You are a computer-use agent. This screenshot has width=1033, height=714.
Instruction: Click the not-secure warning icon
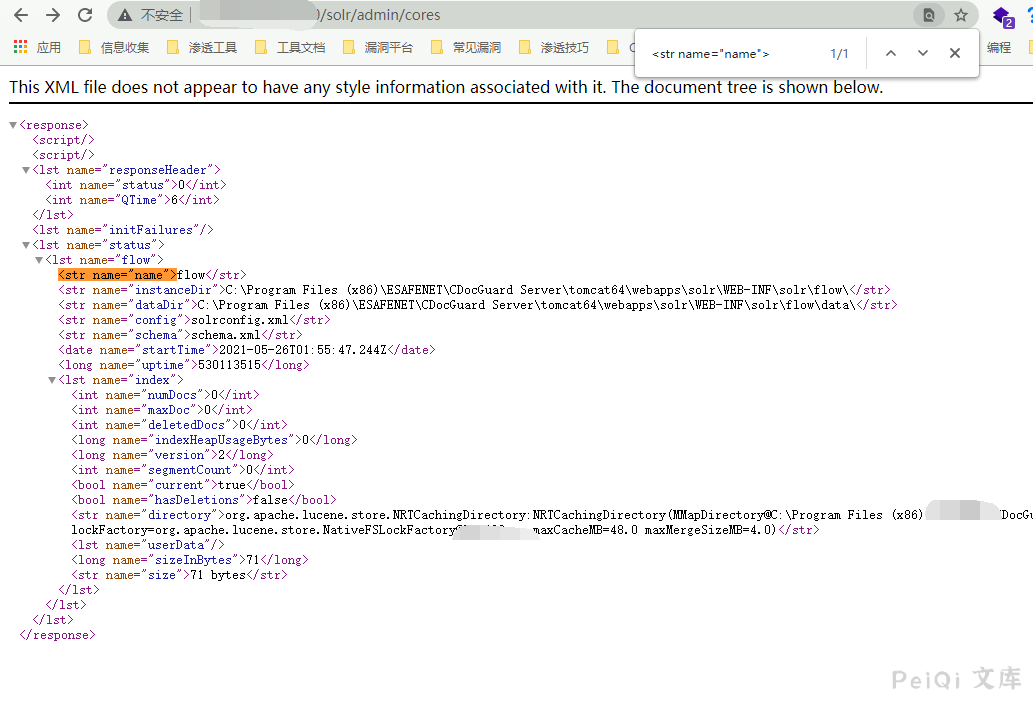(125, 15)
